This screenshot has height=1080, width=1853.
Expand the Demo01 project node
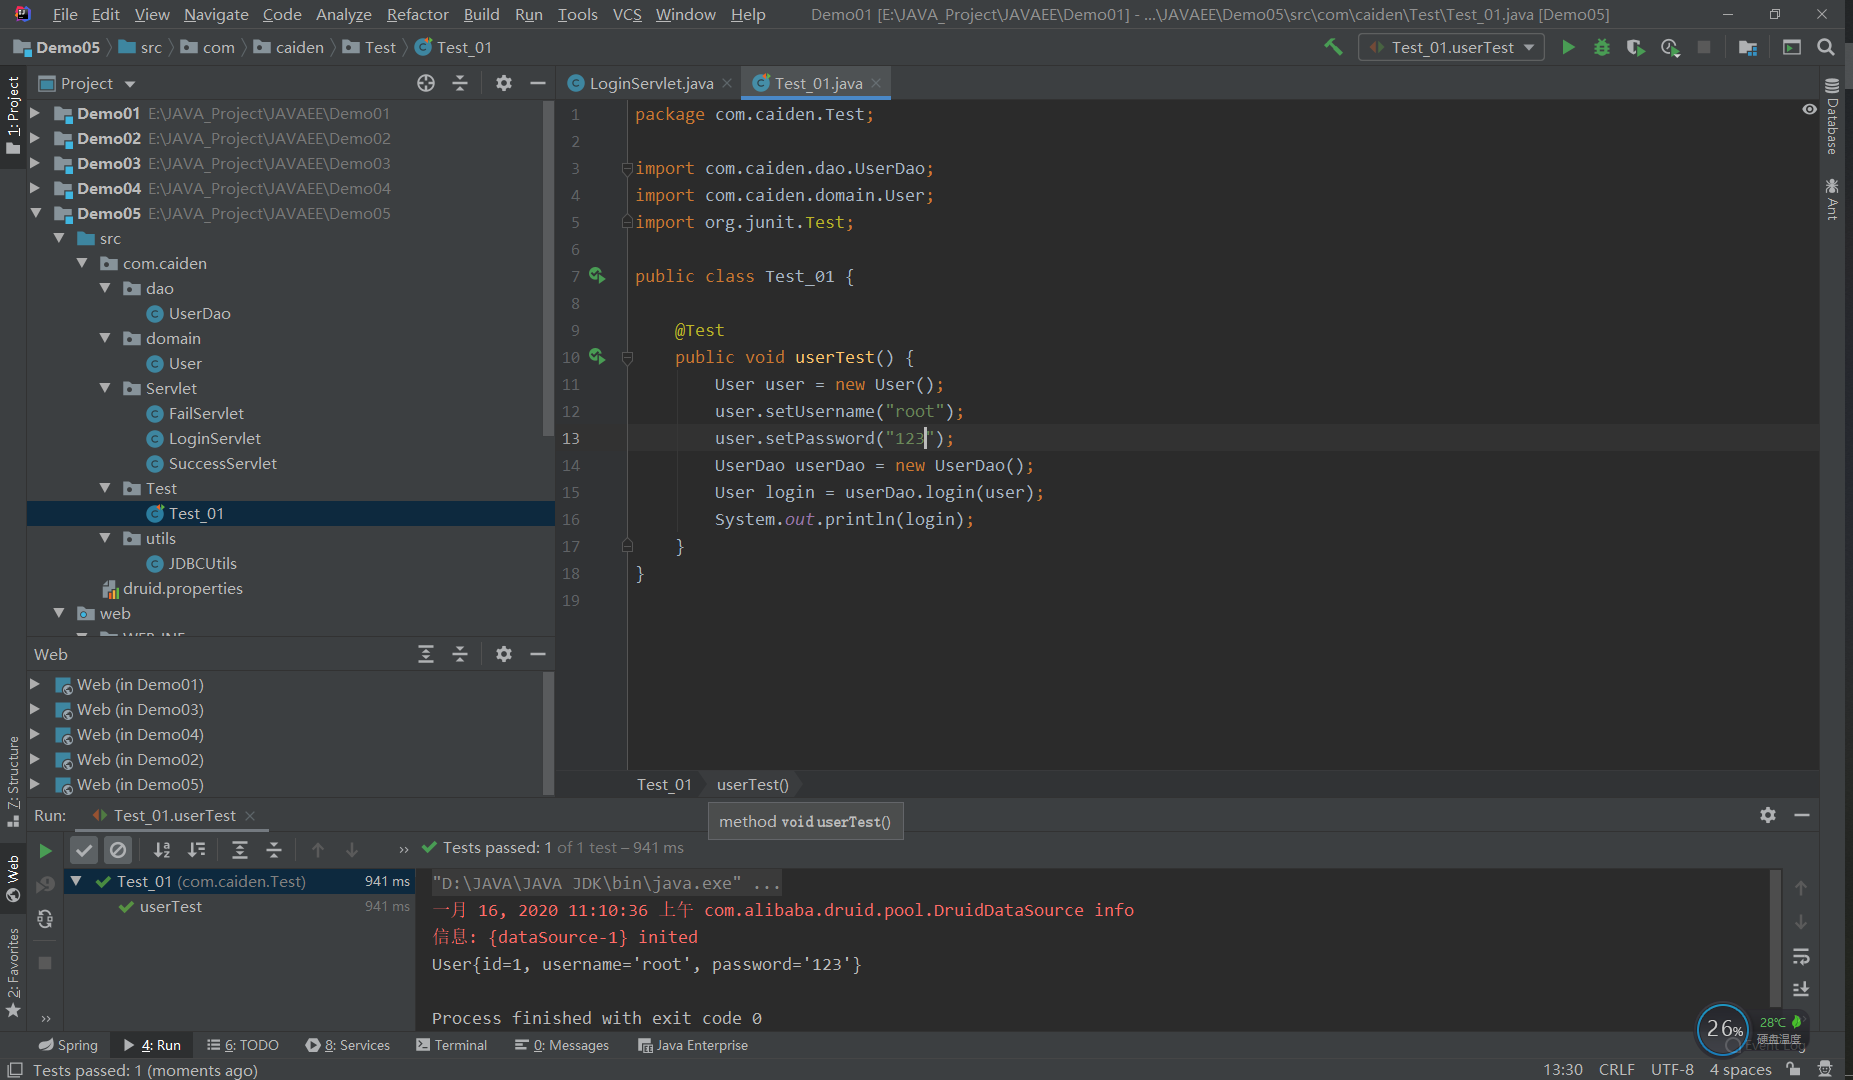point(36,113)
